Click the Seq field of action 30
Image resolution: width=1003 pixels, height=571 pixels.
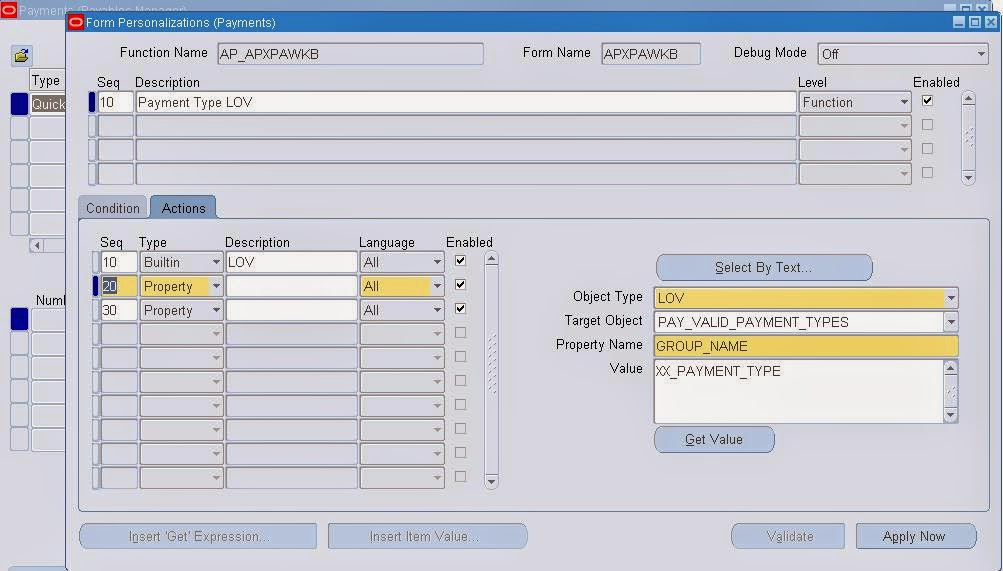(x=119, y=310)
